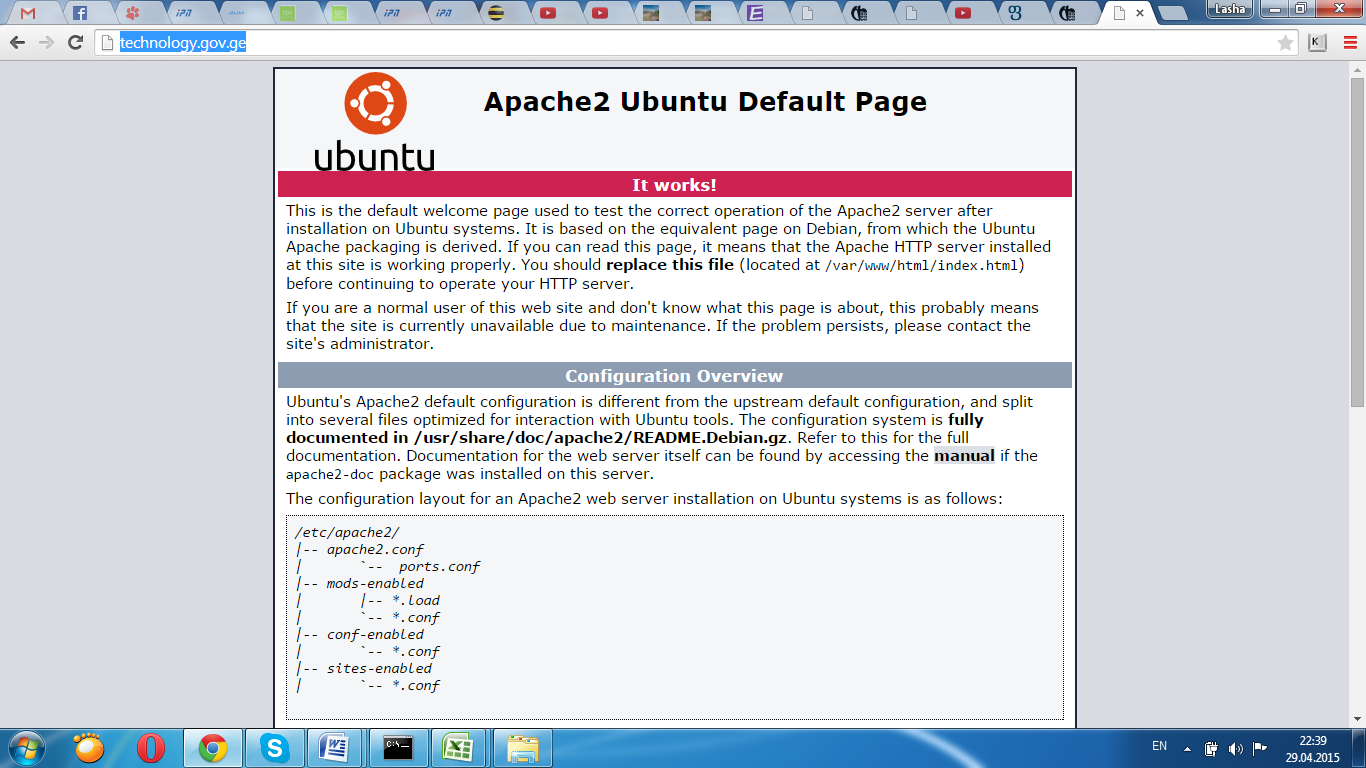Click '*.load' in the layout tree
Screen dimensions: 1366x768
click(x=416, y=601)
